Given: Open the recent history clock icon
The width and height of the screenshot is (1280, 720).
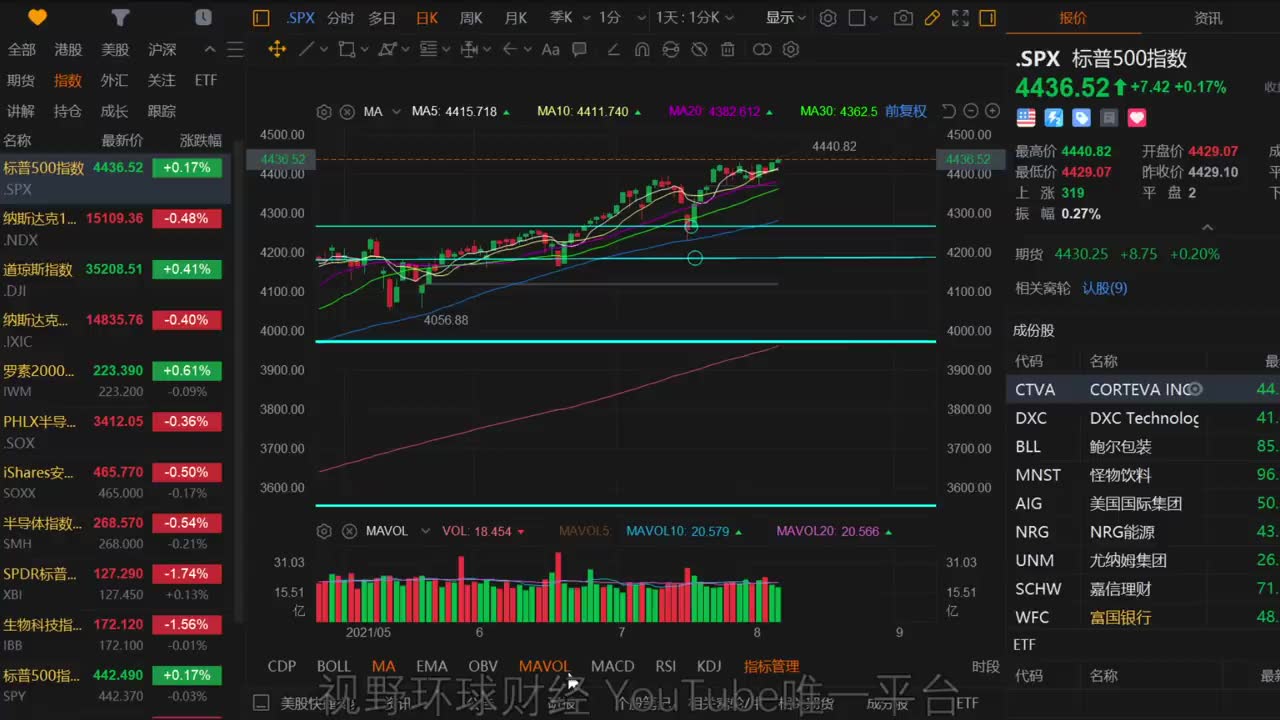Looking at the screenshot, I should click(203, 17).
